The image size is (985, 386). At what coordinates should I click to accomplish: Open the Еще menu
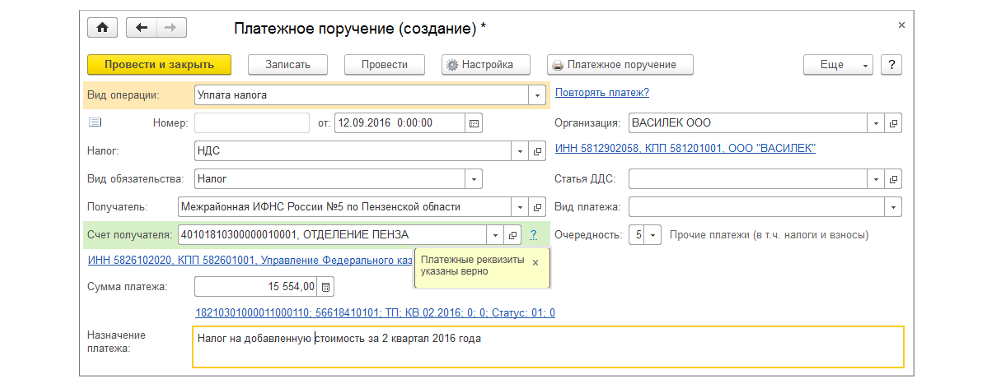pos(839,65)
